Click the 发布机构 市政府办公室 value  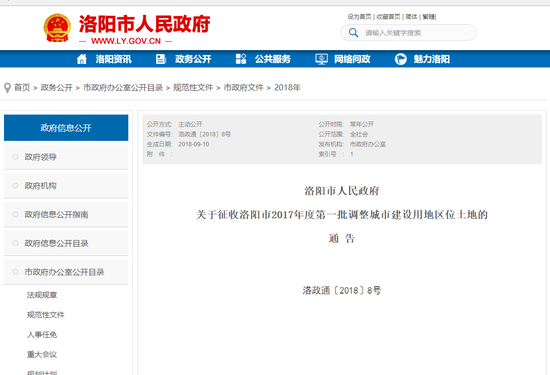[x=368, y=144]
